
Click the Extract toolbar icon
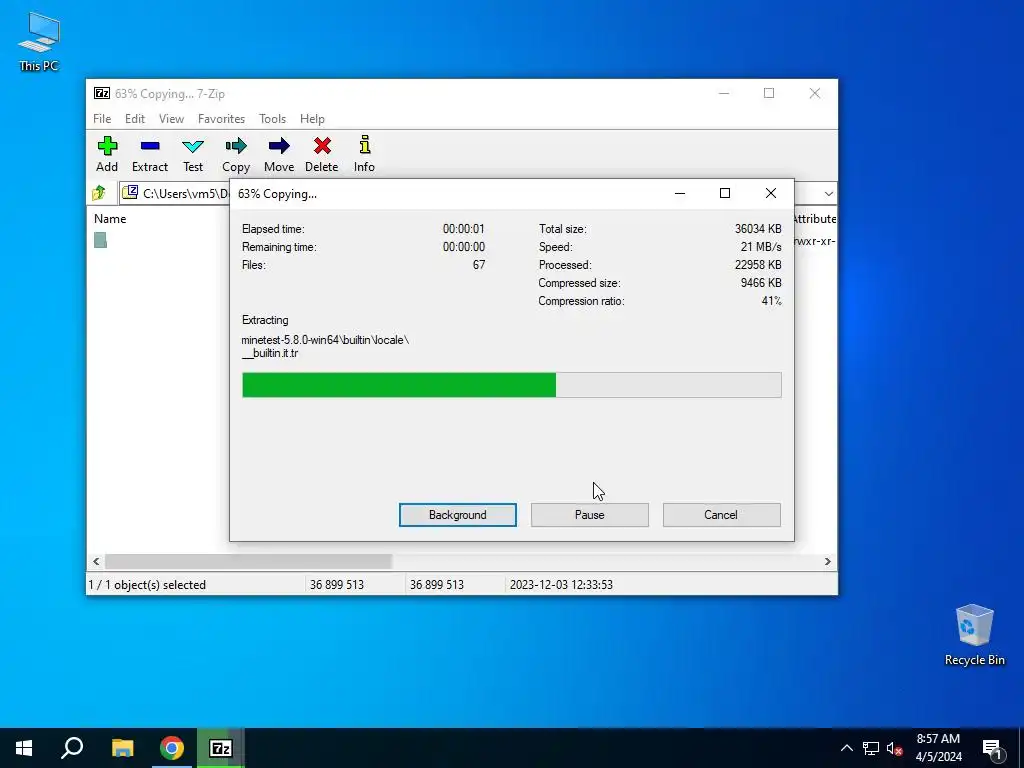pos(150,154)
